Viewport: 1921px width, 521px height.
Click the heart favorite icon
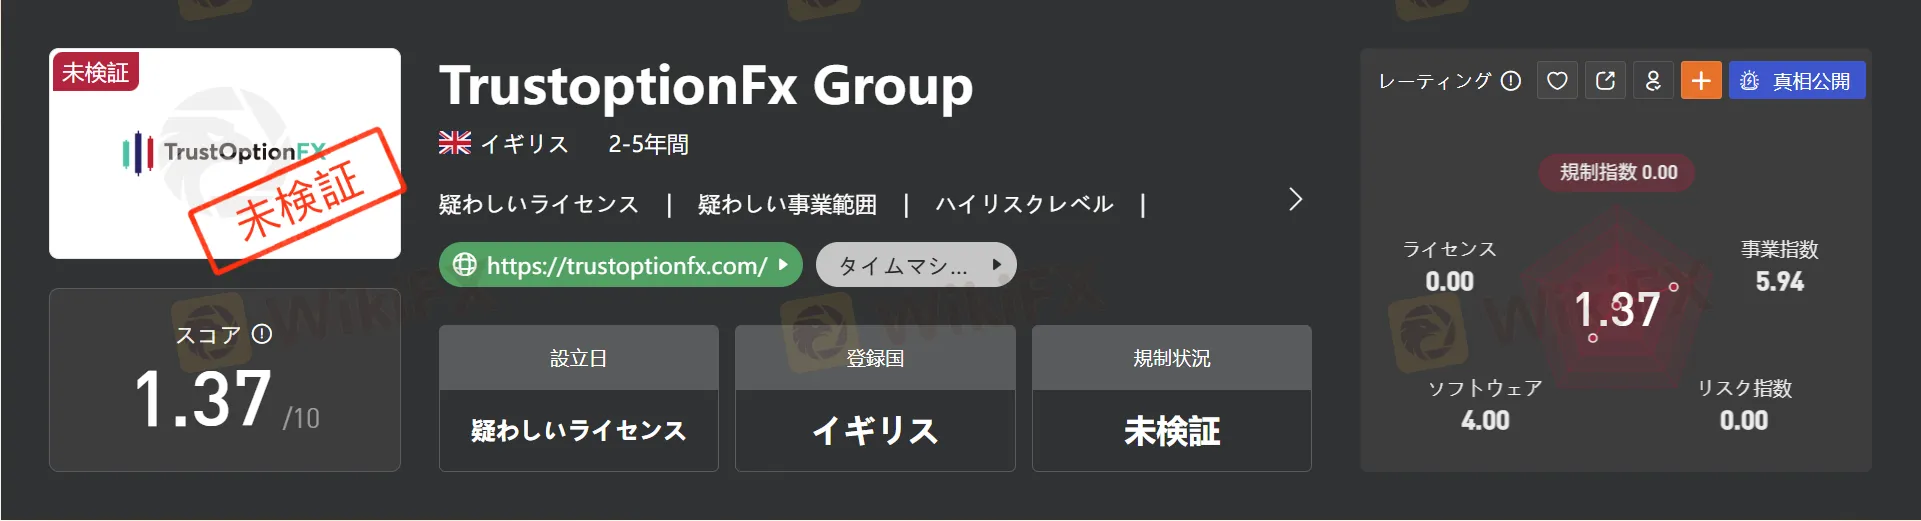(1557, 81)
